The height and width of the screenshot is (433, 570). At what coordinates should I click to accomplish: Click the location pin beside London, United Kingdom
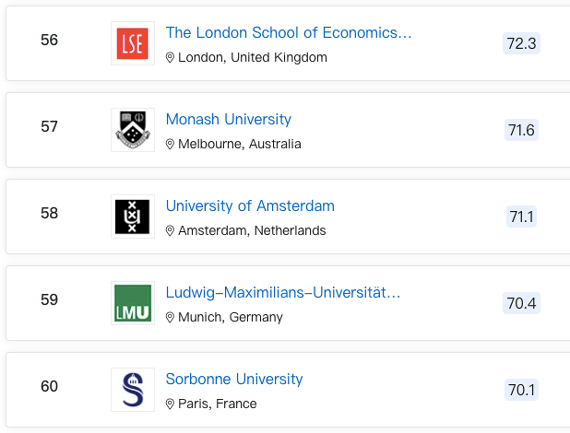[x=170, y=57]
